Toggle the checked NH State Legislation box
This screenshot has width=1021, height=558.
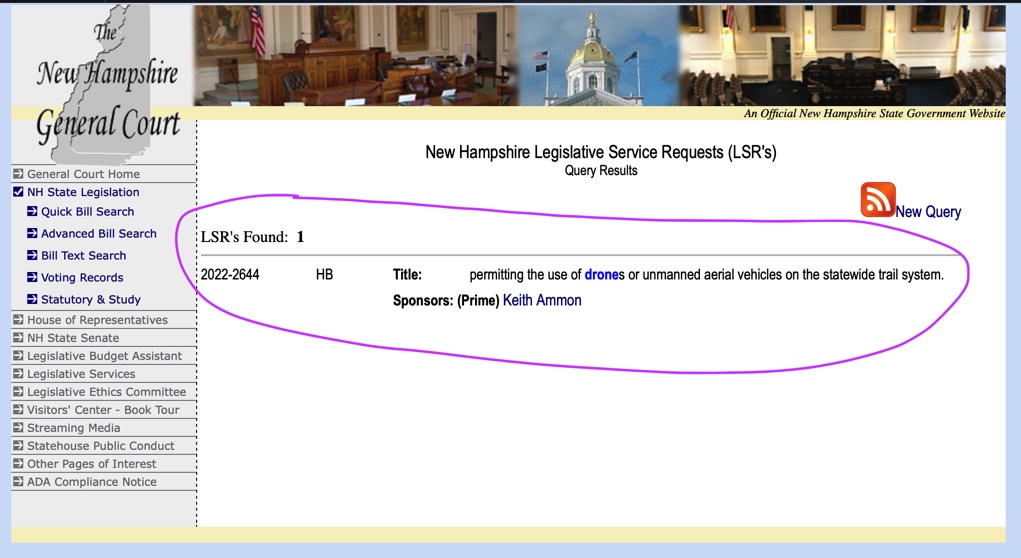[18, 192]
